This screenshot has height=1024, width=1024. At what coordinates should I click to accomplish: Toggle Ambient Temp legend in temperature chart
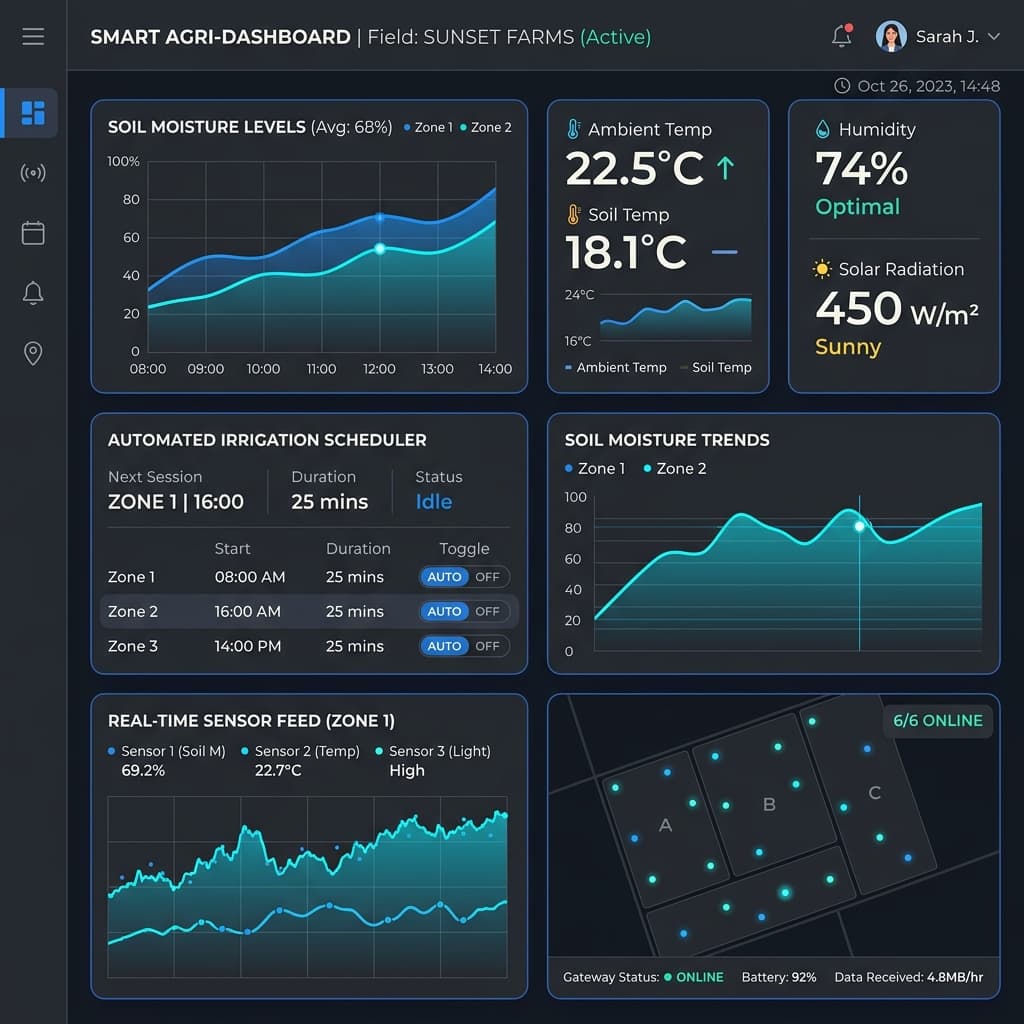615,368
